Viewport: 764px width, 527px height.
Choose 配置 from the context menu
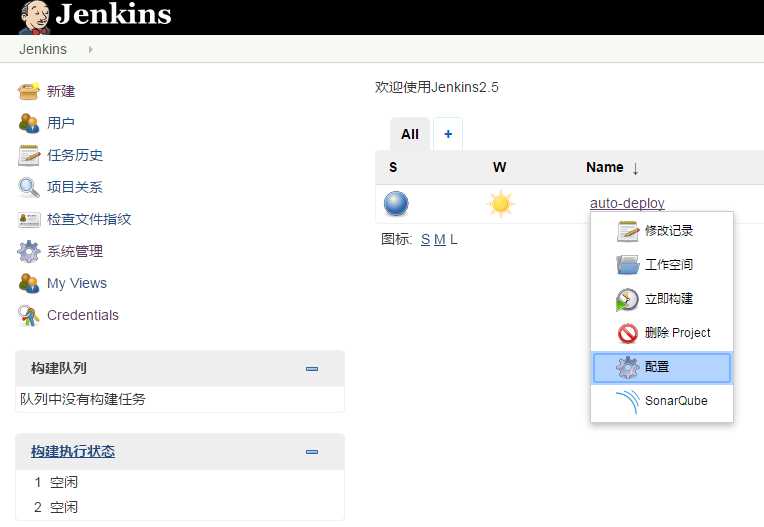click(662, 367)
